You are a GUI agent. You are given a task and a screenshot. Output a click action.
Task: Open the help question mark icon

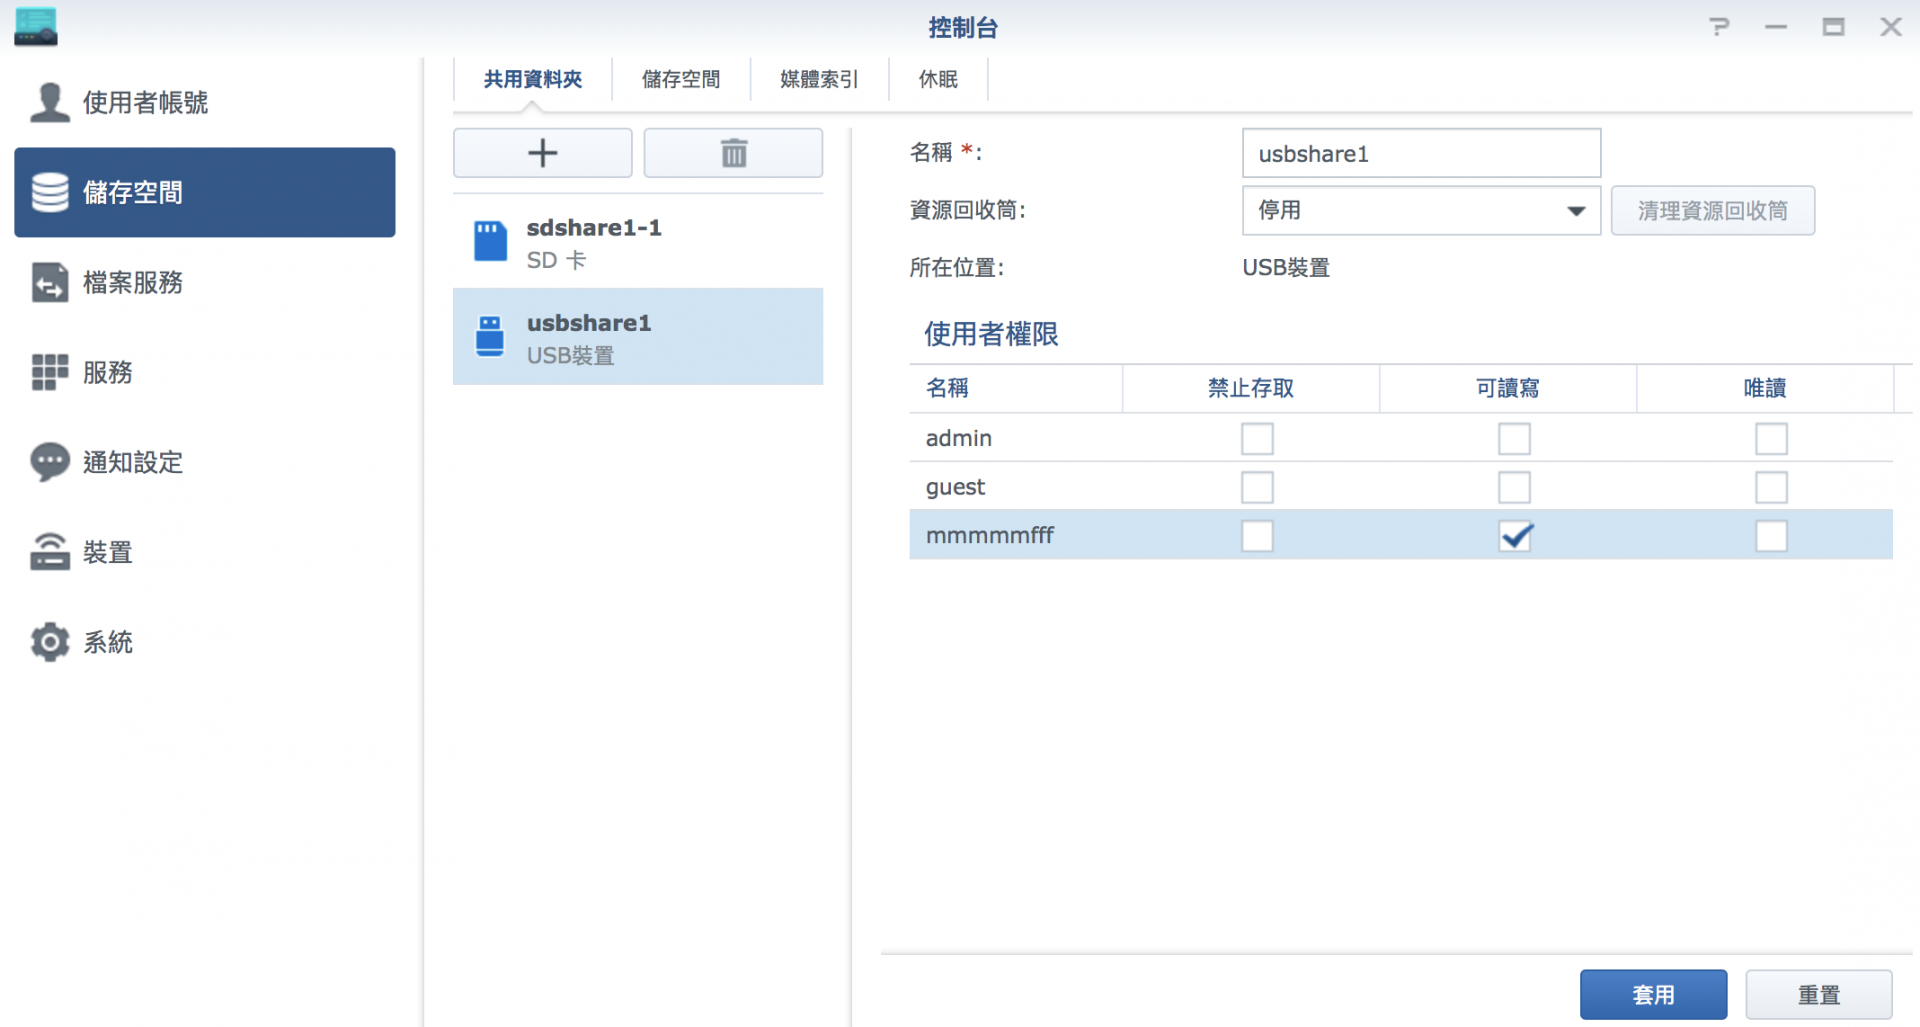[1719, 27]
